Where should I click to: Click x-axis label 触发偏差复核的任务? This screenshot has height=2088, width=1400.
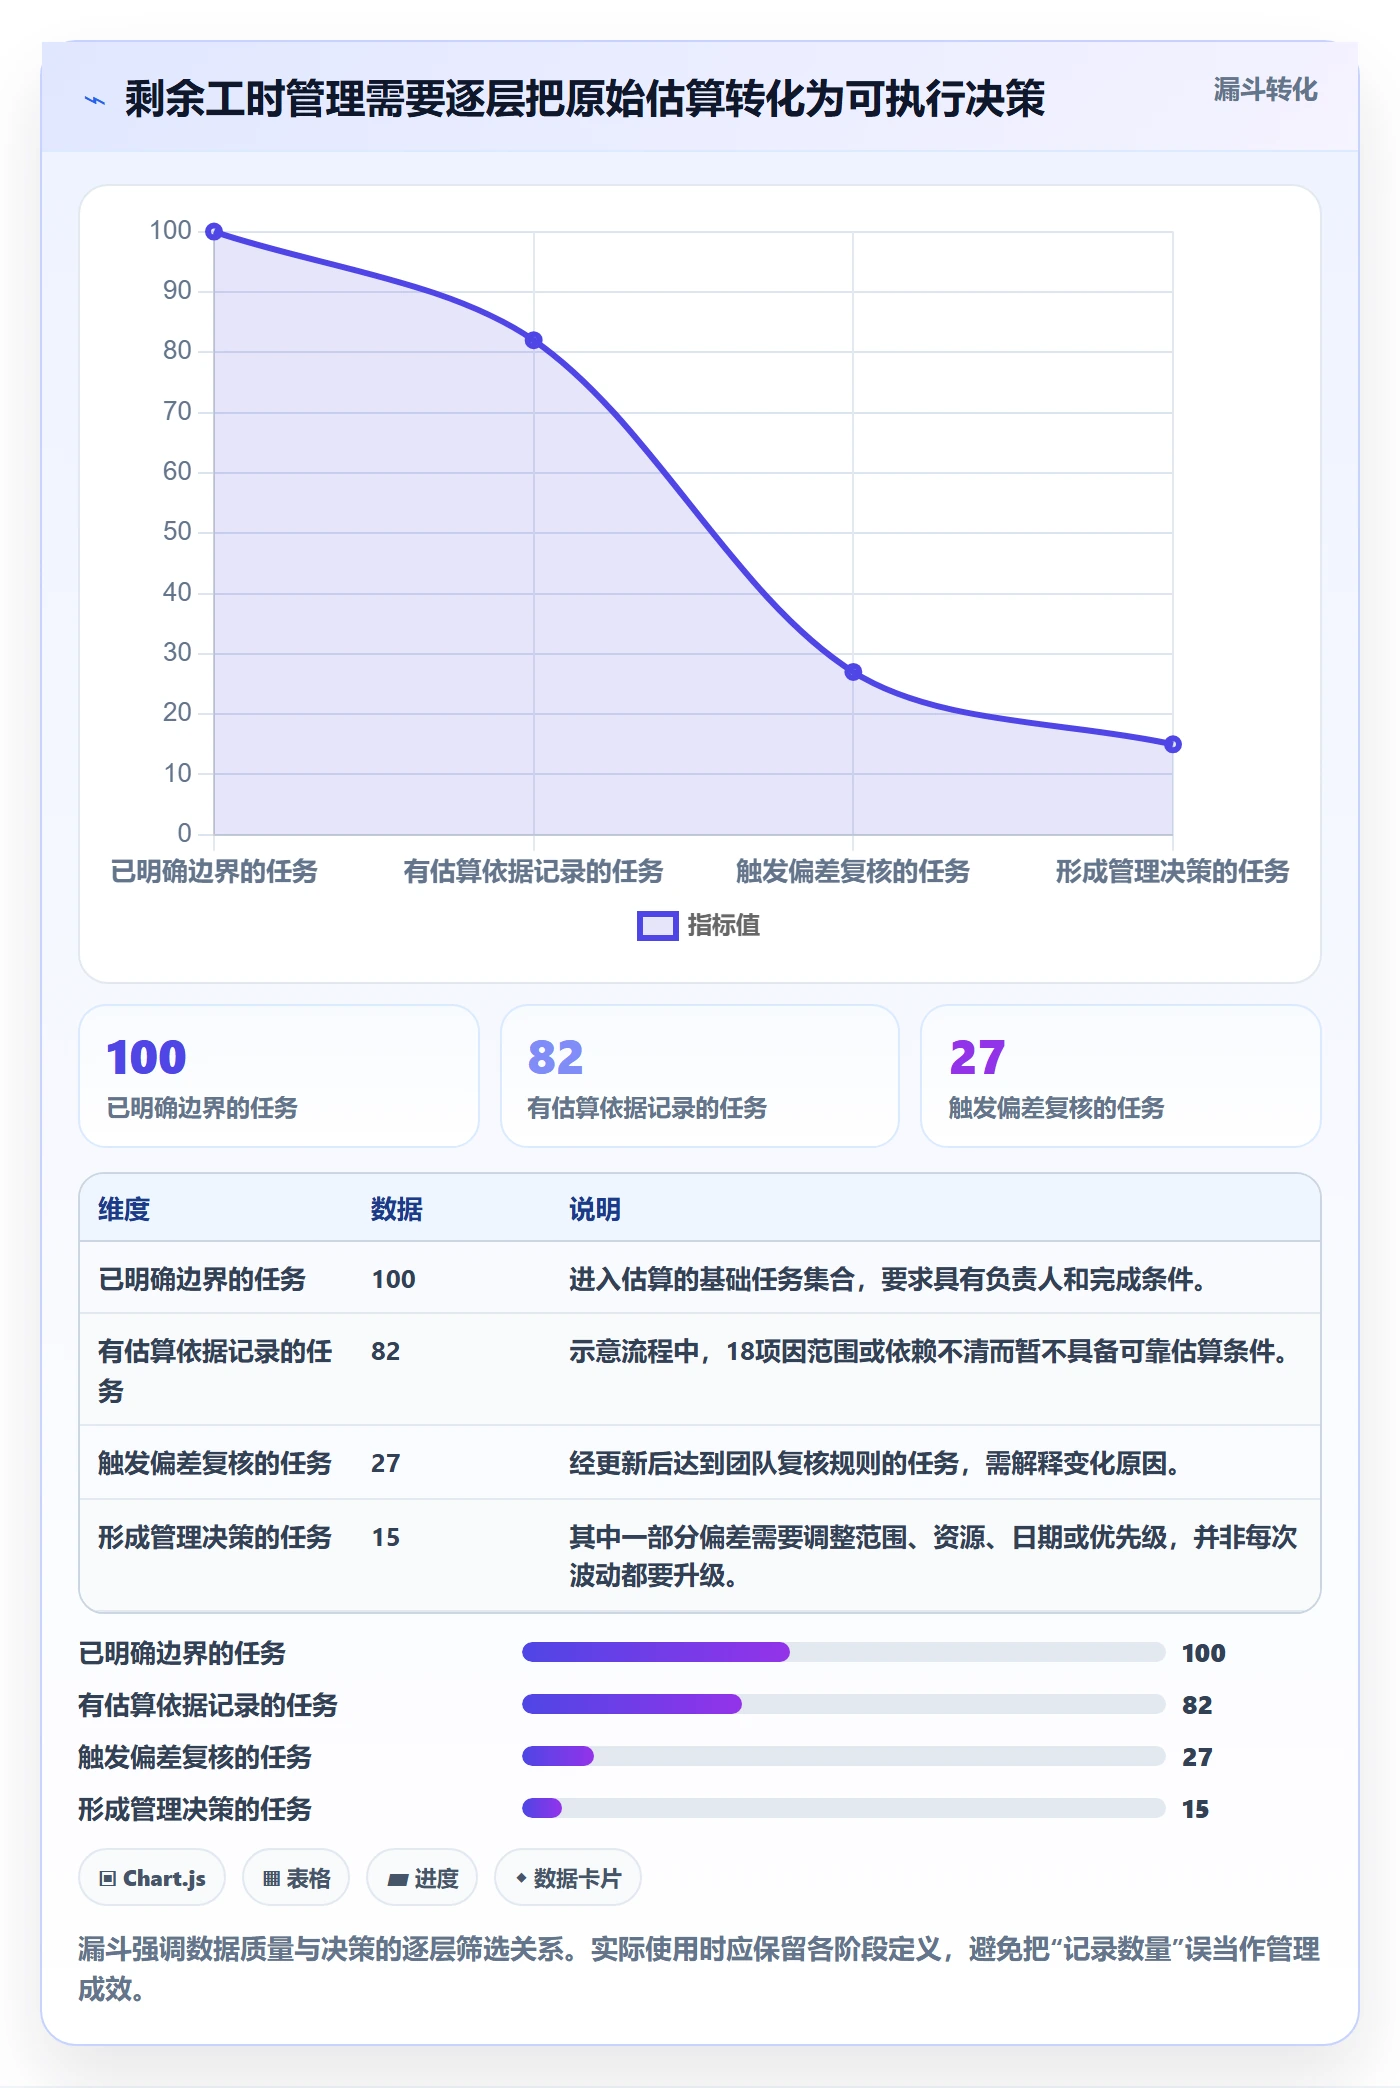tap(853, 871)
